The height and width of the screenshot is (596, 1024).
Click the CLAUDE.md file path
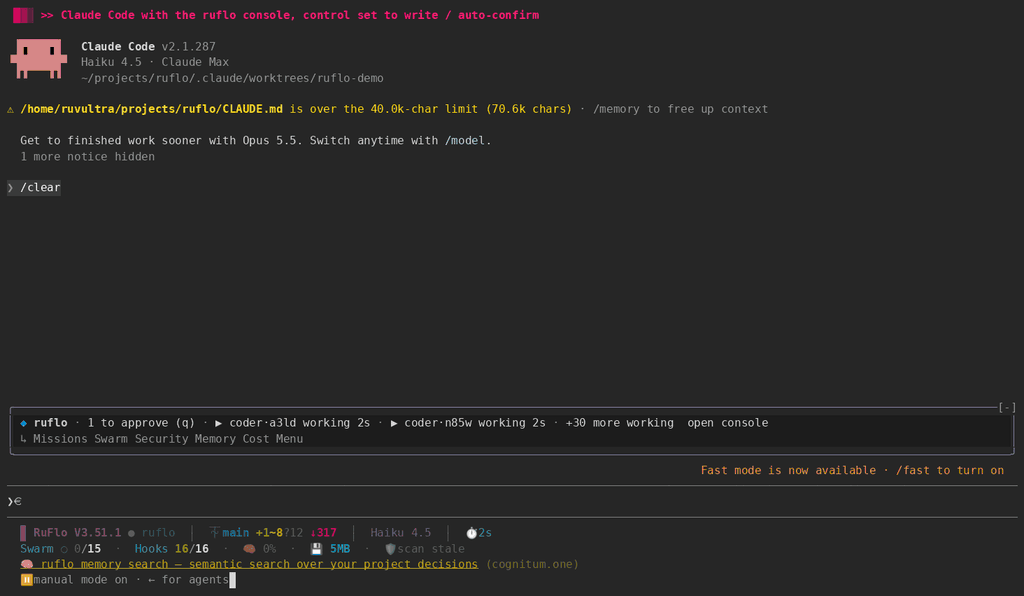[152, 109]
